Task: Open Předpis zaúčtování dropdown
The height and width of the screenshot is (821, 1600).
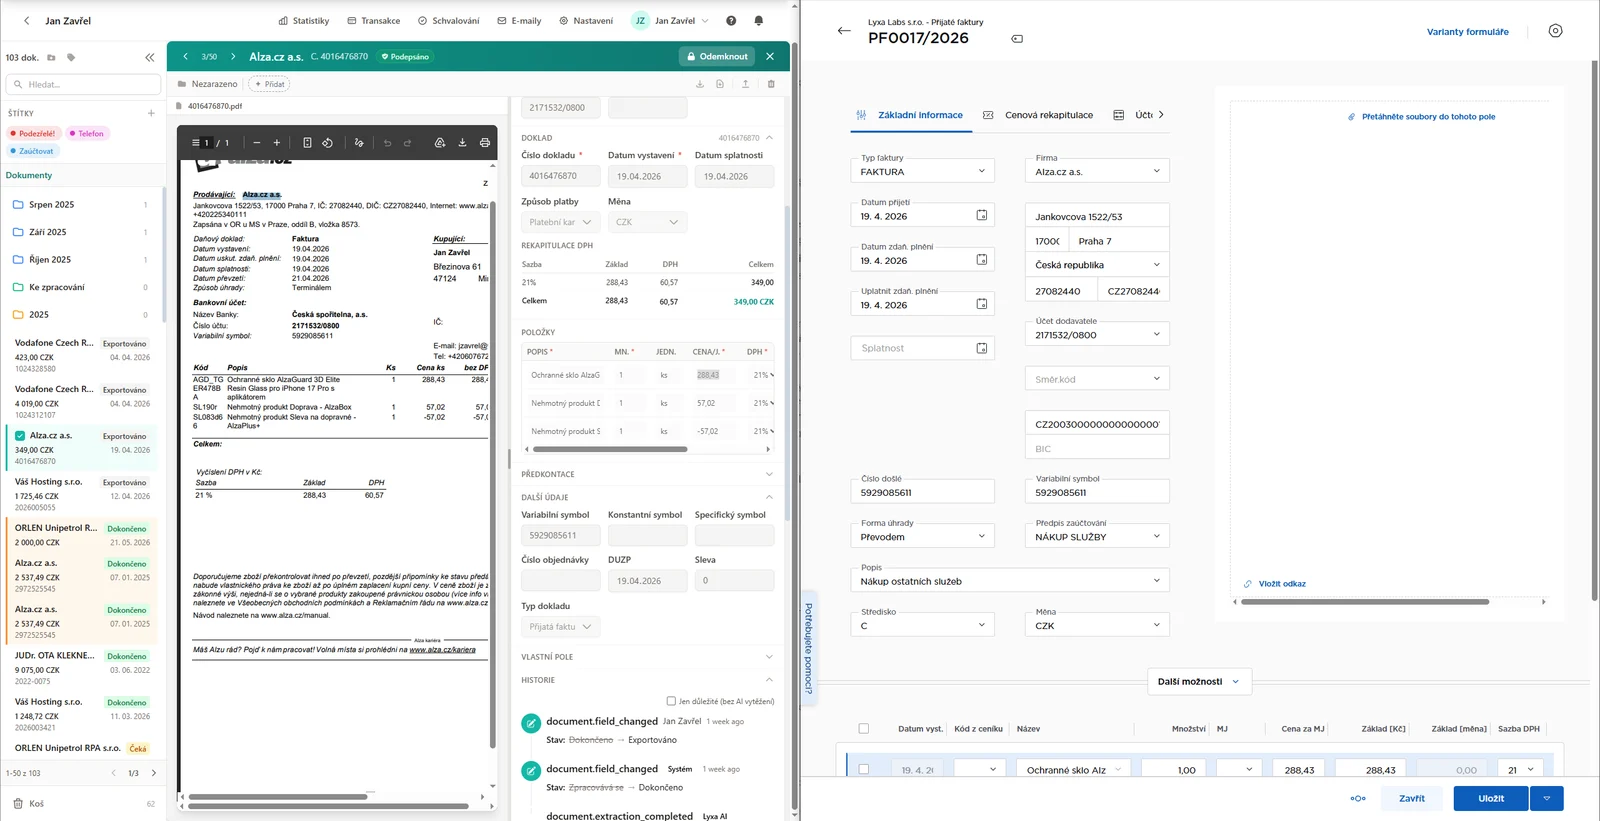Action: 1097,536
